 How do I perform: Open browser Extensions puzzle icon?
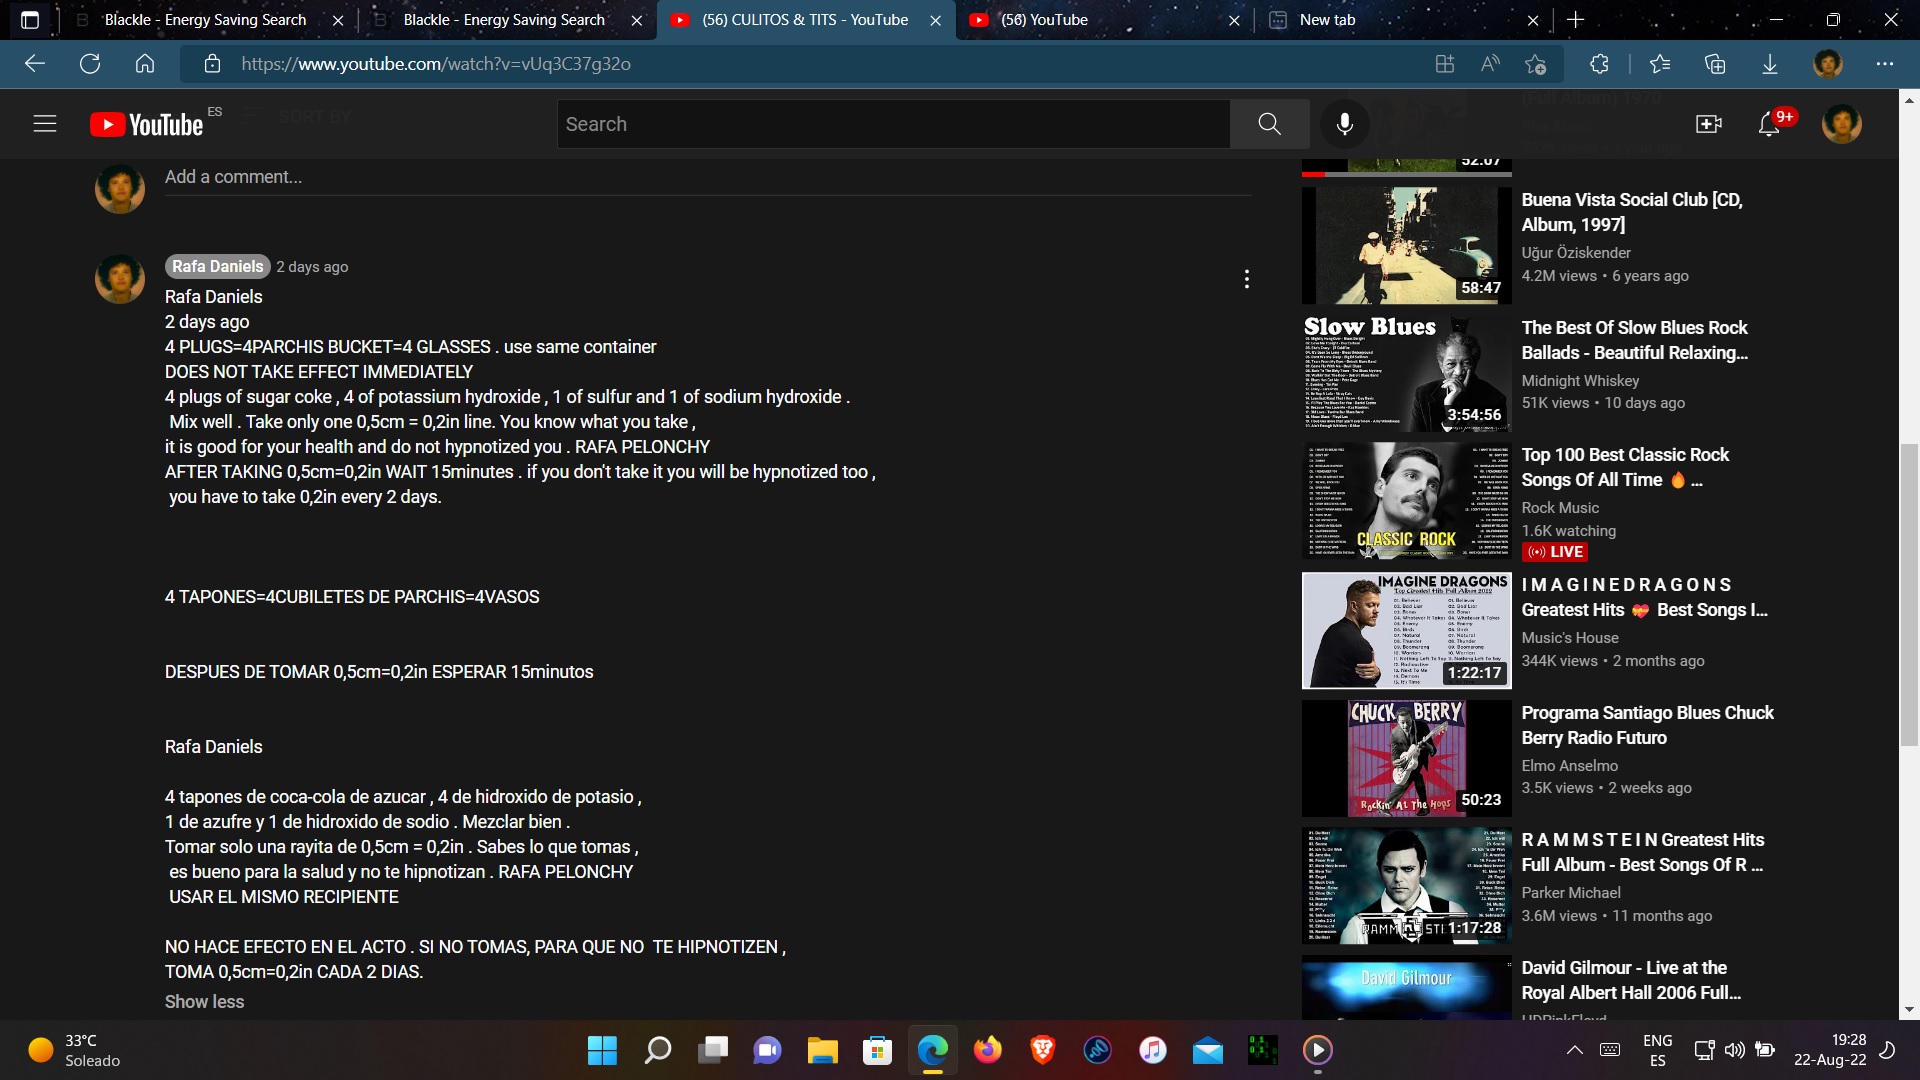click(1599, 64)
